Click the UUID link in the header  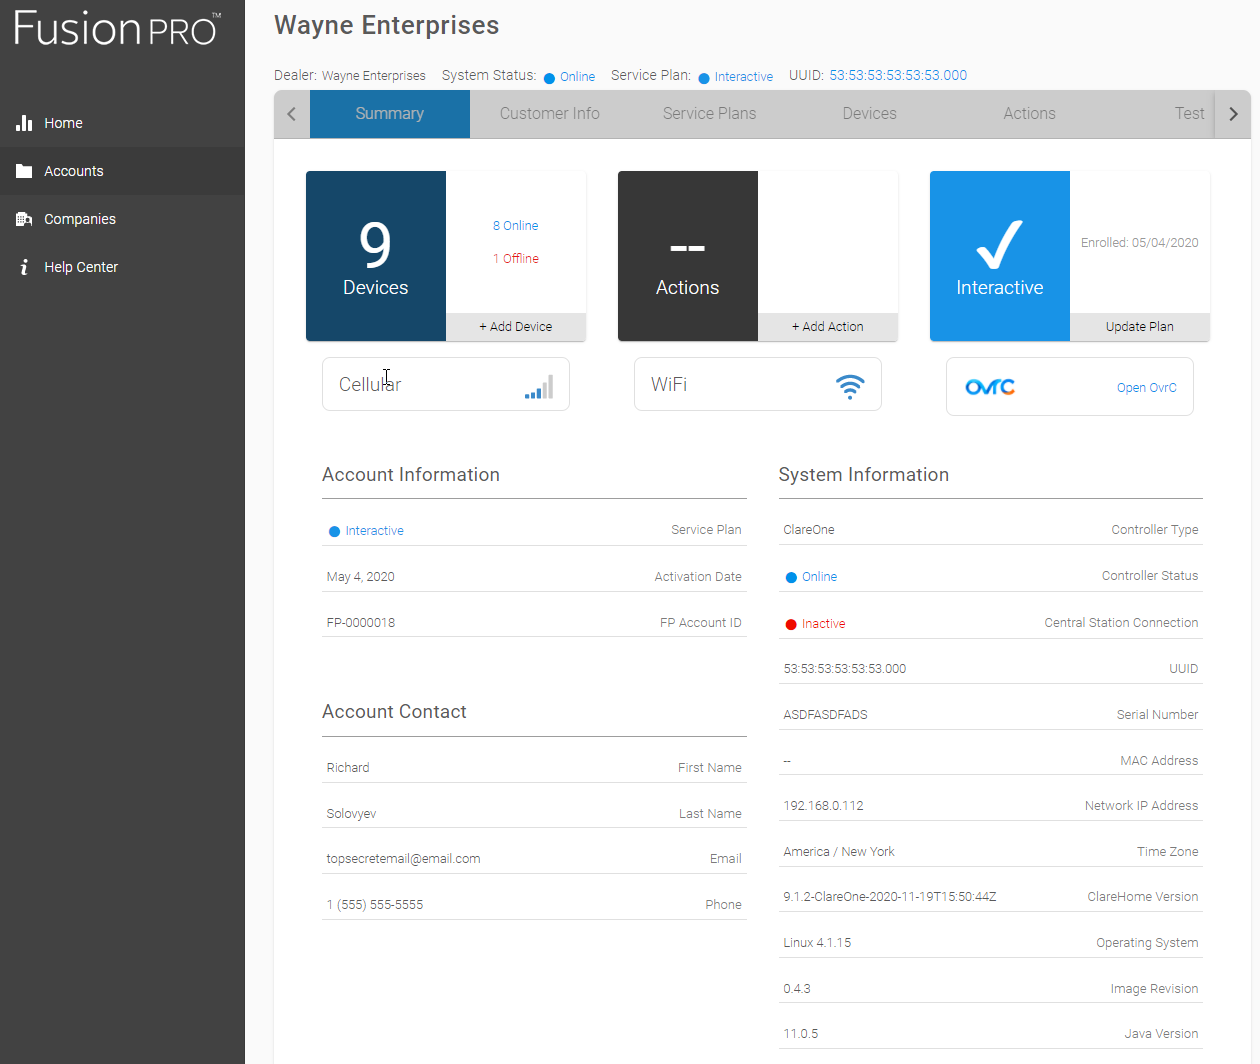(x=898, y=75)
